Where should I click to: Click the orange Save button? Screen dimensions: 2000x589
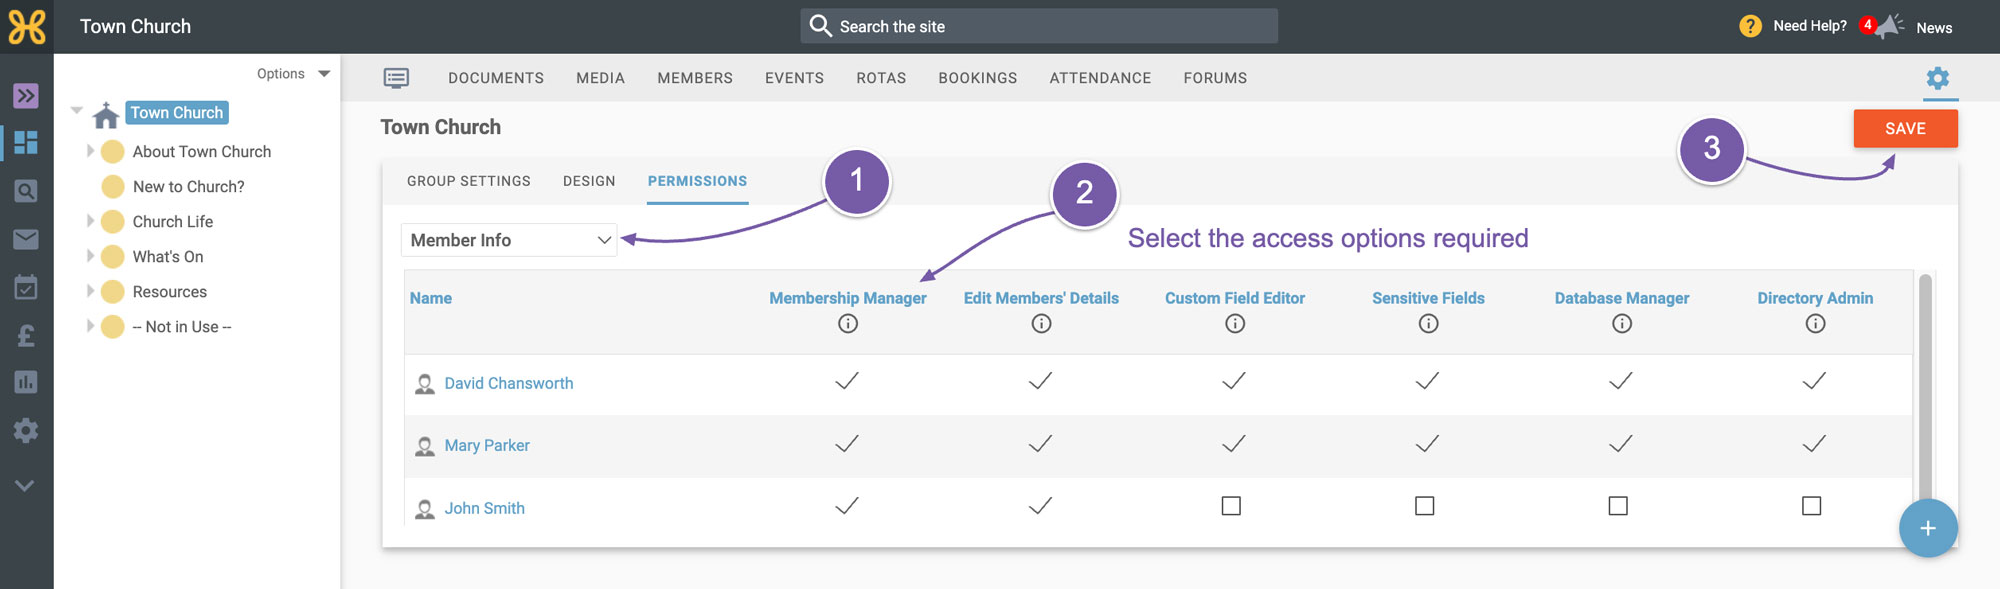[1905, 129]
